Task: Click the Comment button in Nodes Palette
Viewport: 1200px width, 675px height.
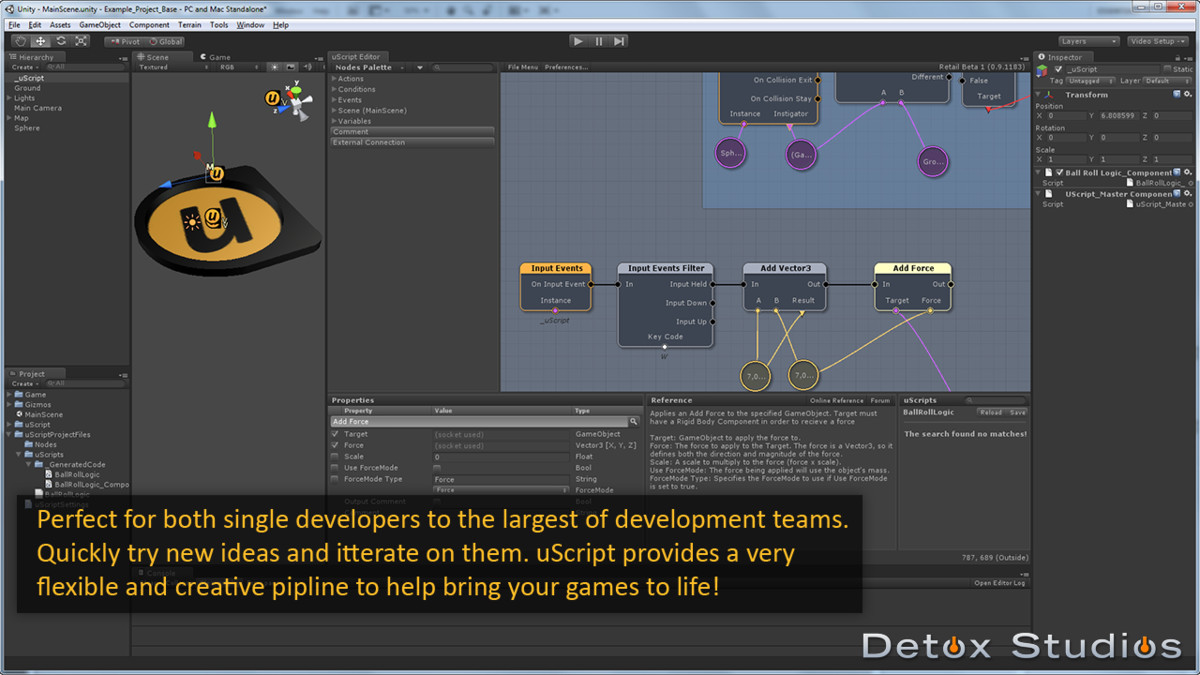Action: click(x=412, y=131)
